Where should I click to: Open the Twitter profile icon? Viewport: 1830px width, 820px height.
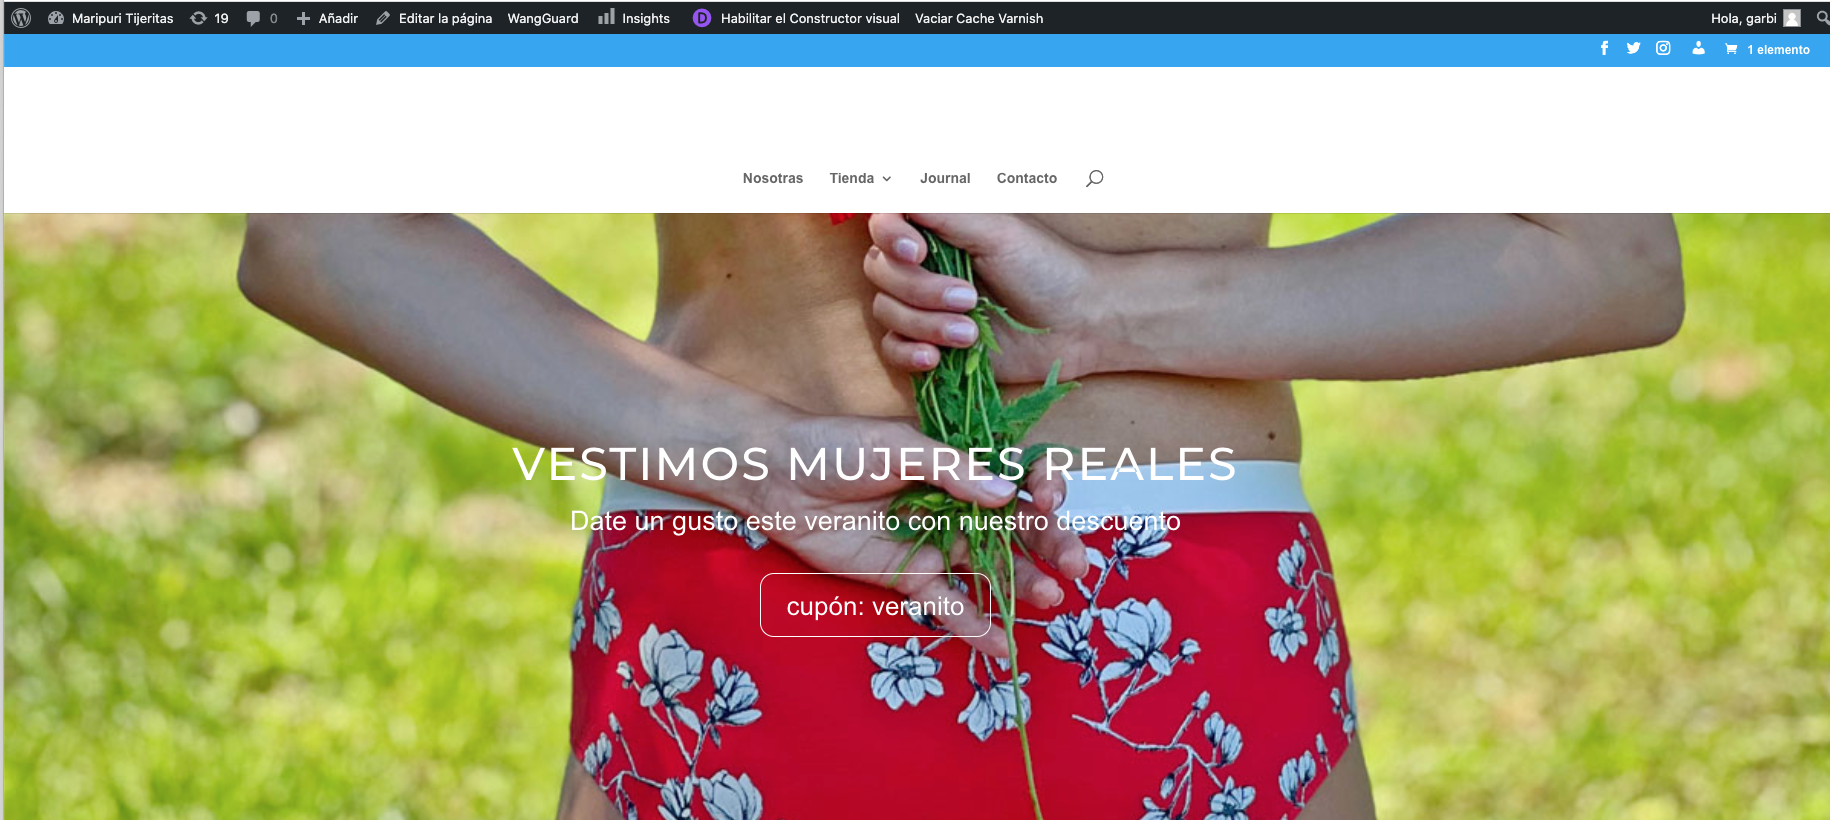click(x=1633, y=48)
